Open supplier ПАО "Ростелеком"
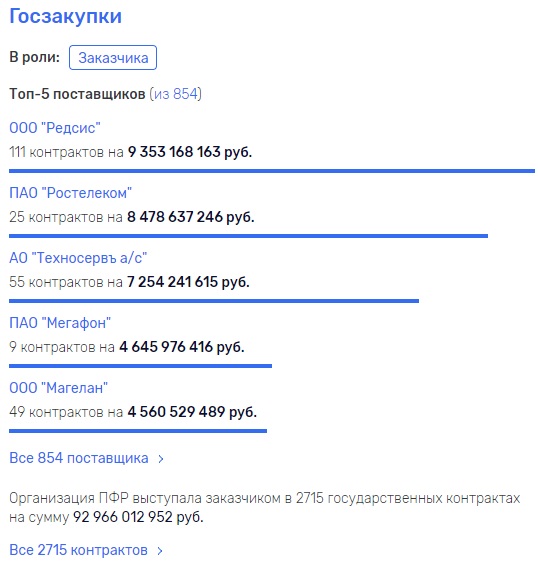 coord(70,193)
